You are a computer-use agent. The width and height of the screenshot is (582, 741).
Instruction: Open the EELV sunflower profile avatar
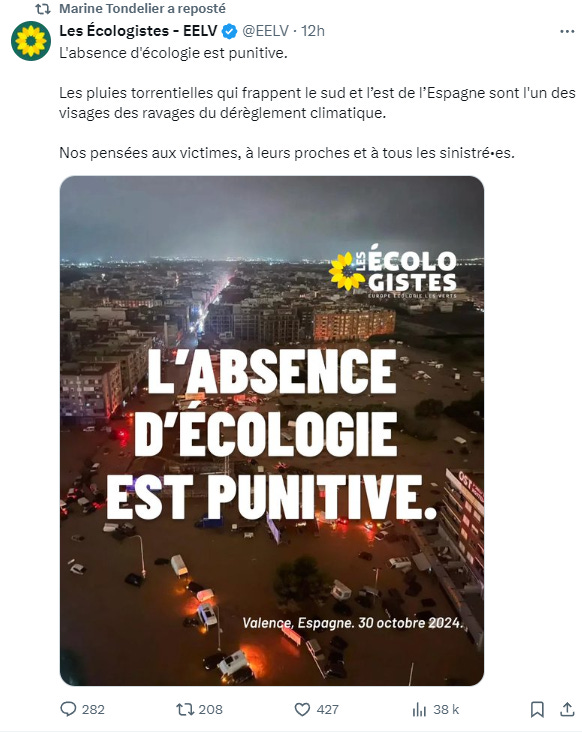pos(31,41)
